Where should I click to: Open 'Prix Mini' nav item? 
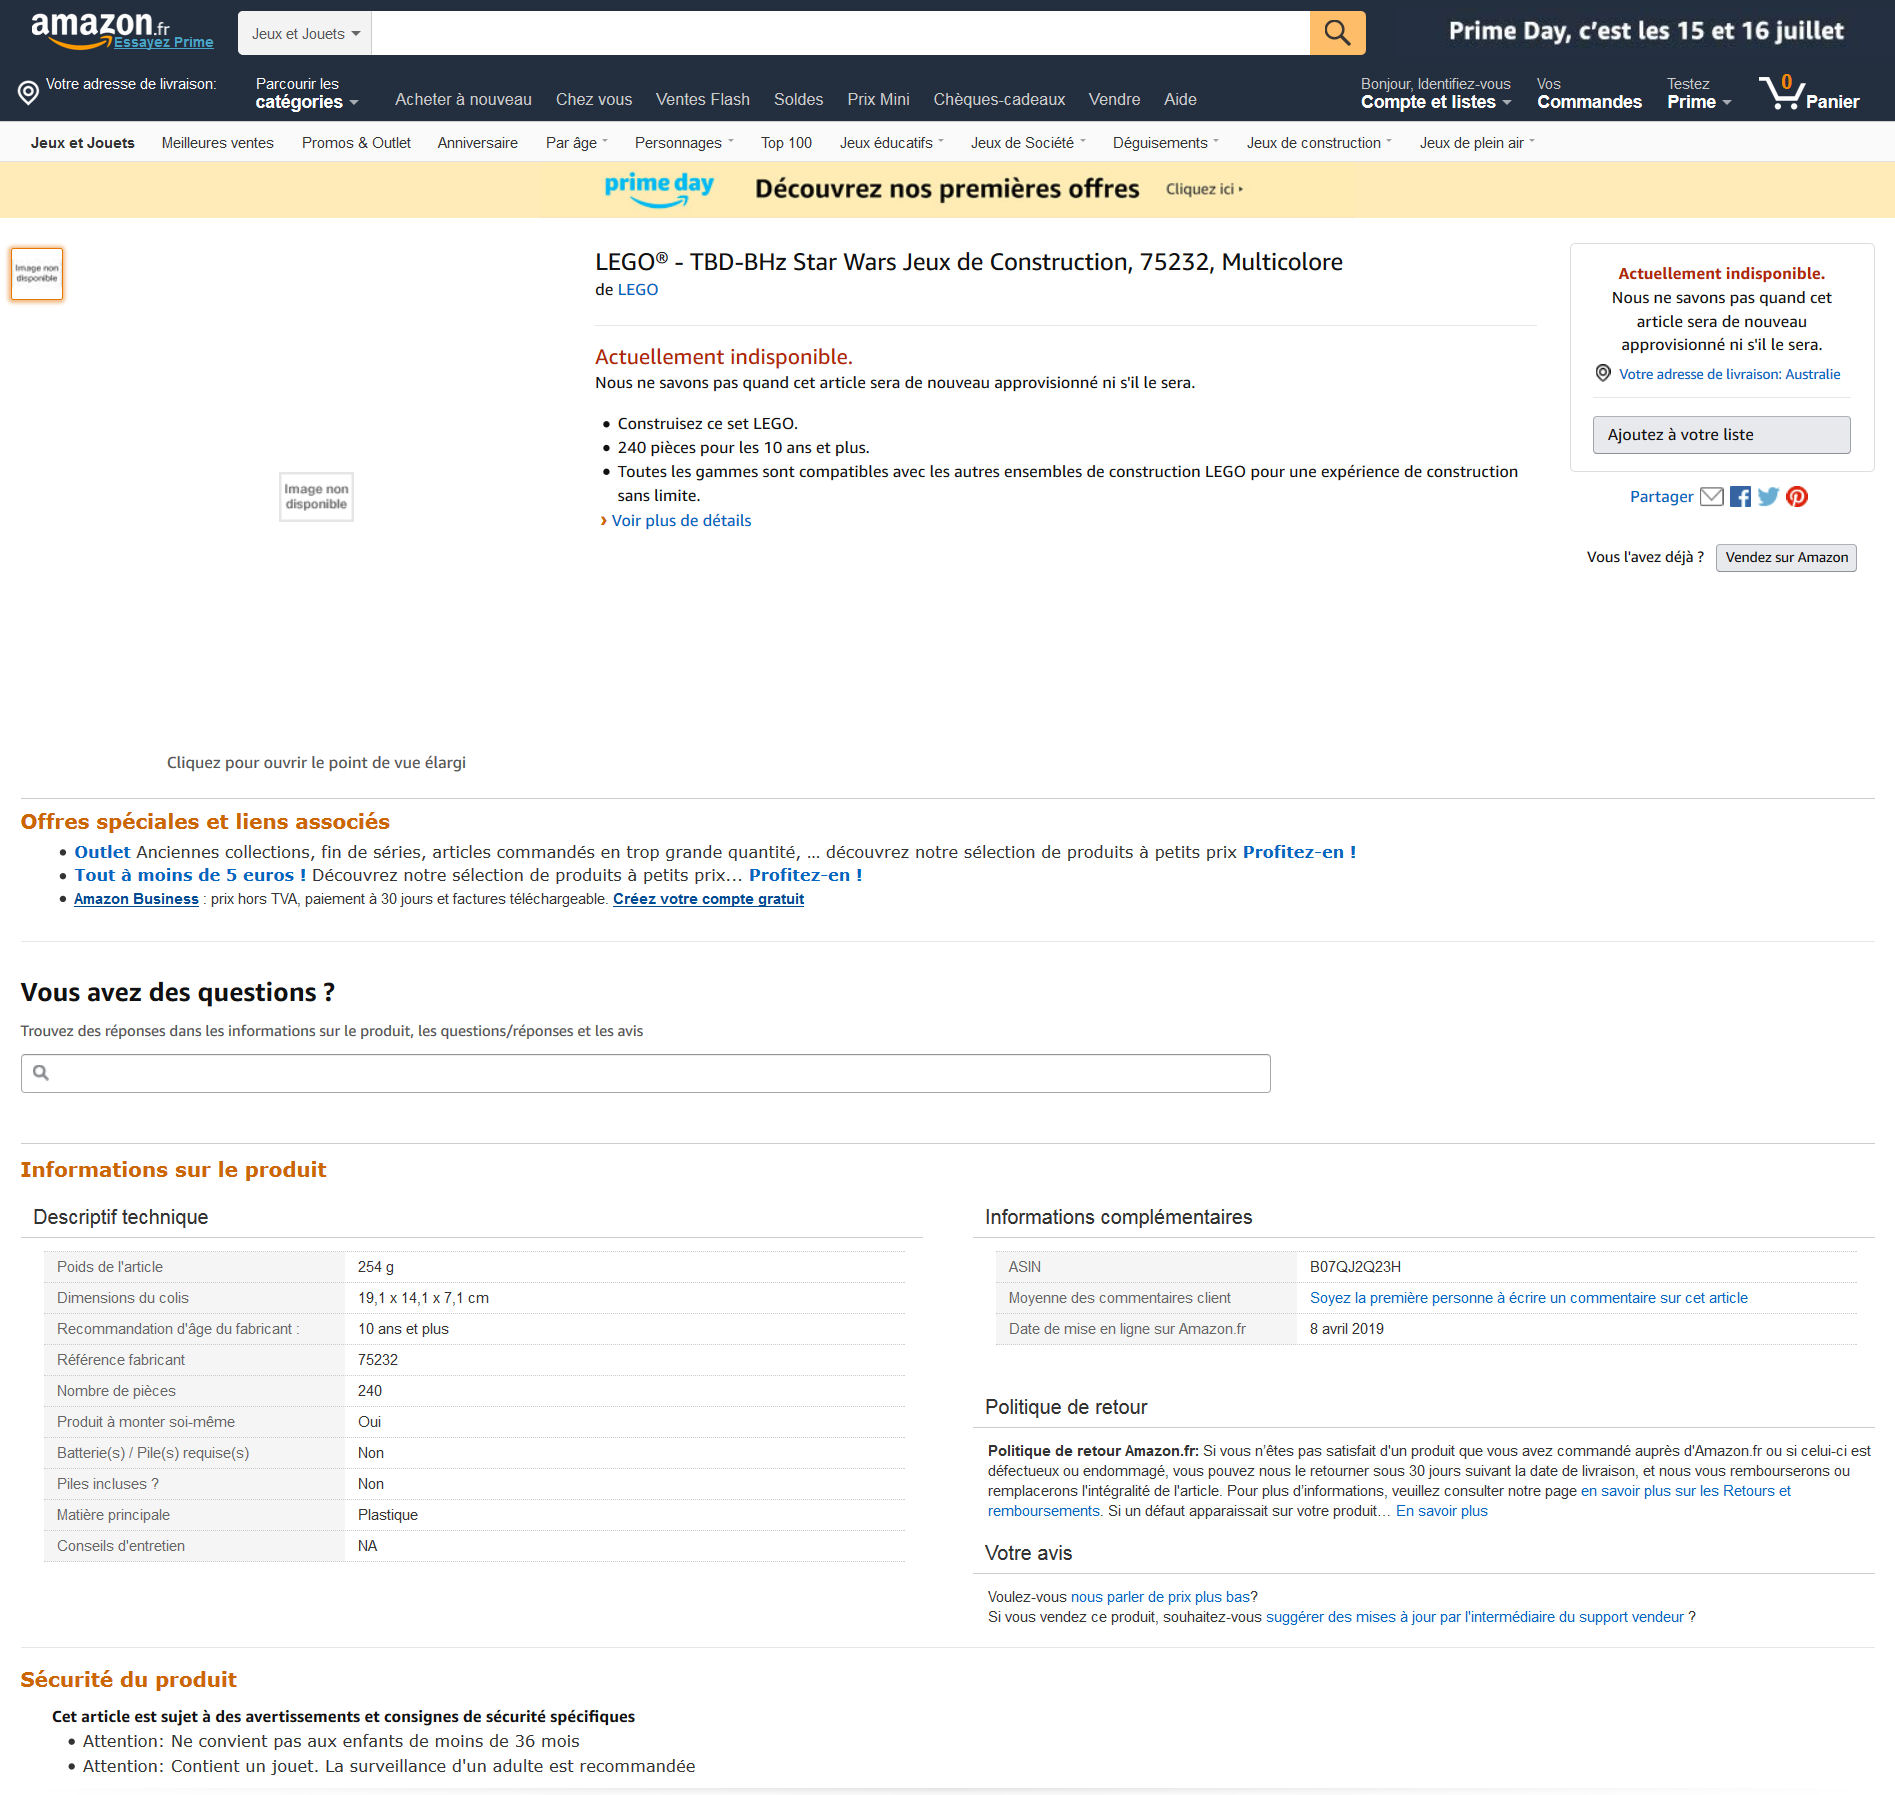[x=878, y=100]
